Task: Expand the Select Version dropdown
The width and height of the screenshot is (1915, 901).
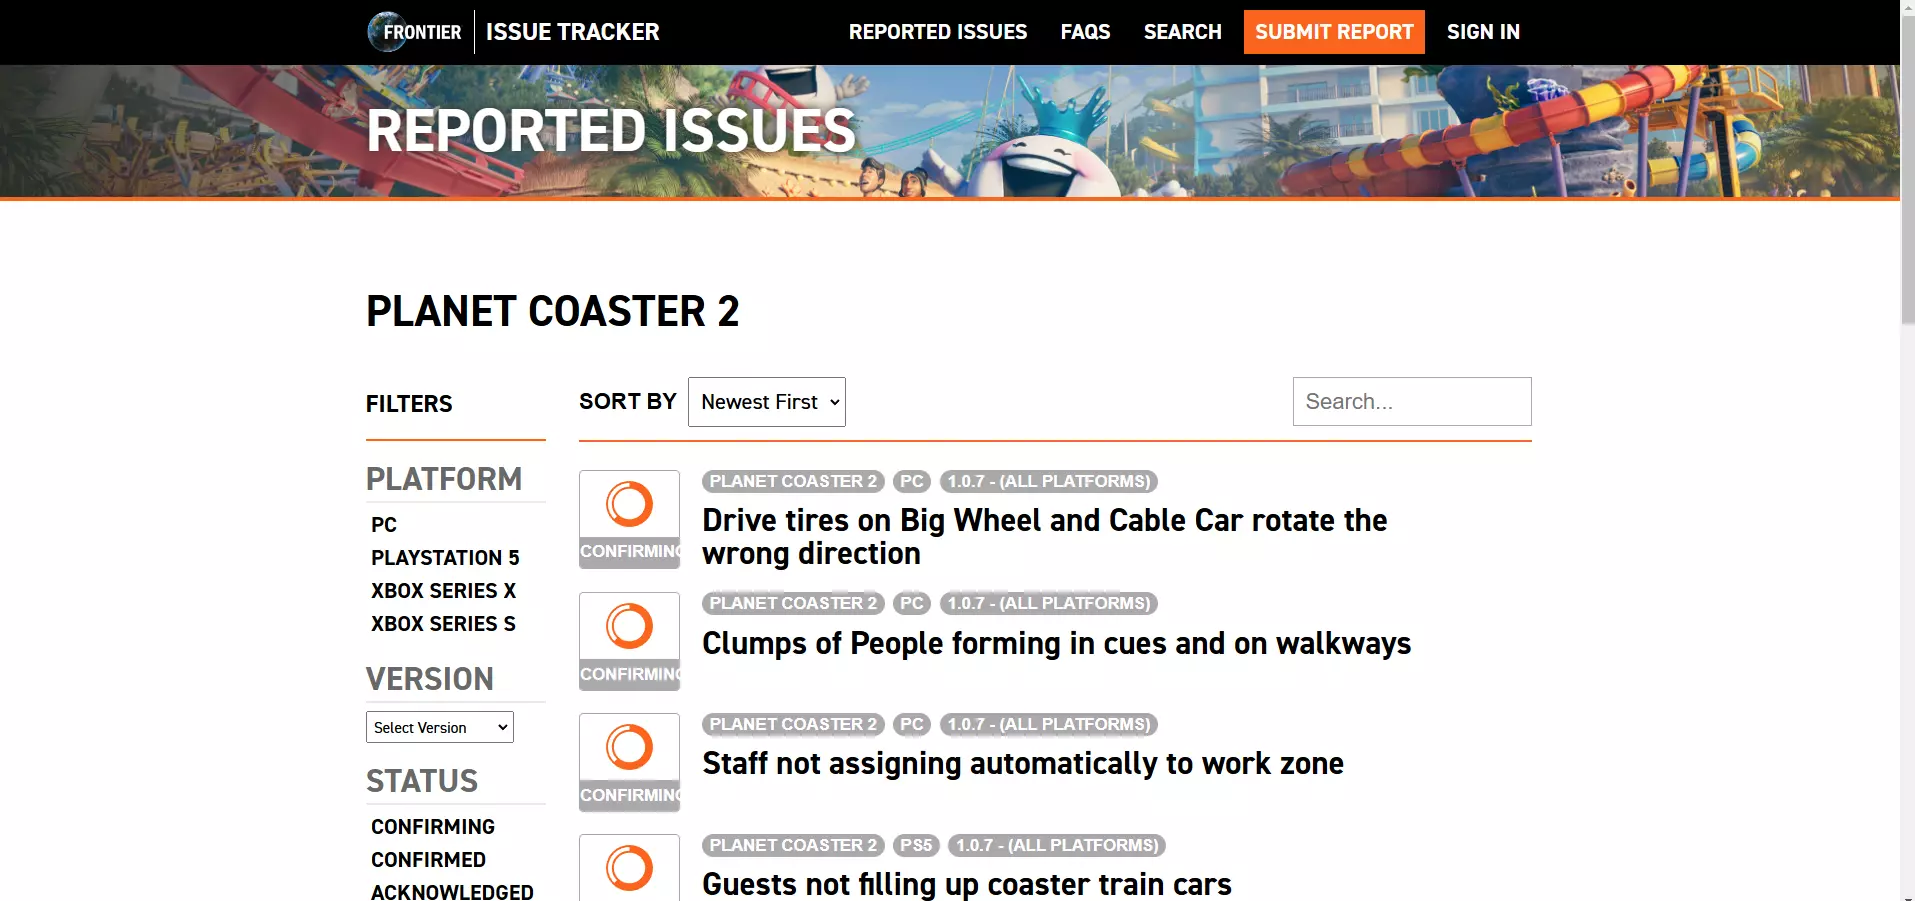Action: coord(440,727)
